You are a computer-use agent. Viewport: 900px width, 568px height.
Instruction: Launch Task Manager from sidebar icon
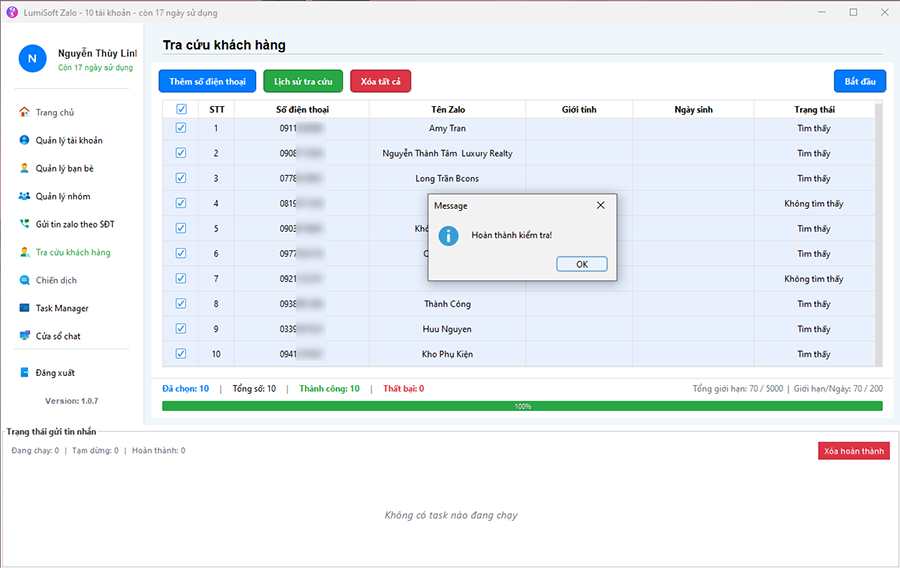point(24,308)
